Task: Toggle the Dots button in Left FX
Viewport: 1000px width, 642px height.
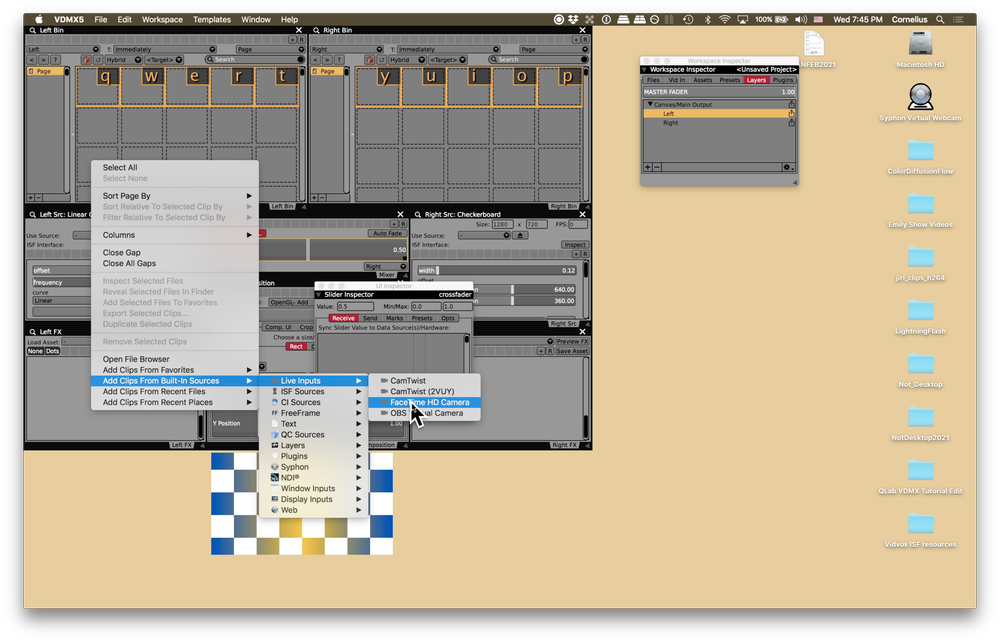Action: click(x=52, y=351)
